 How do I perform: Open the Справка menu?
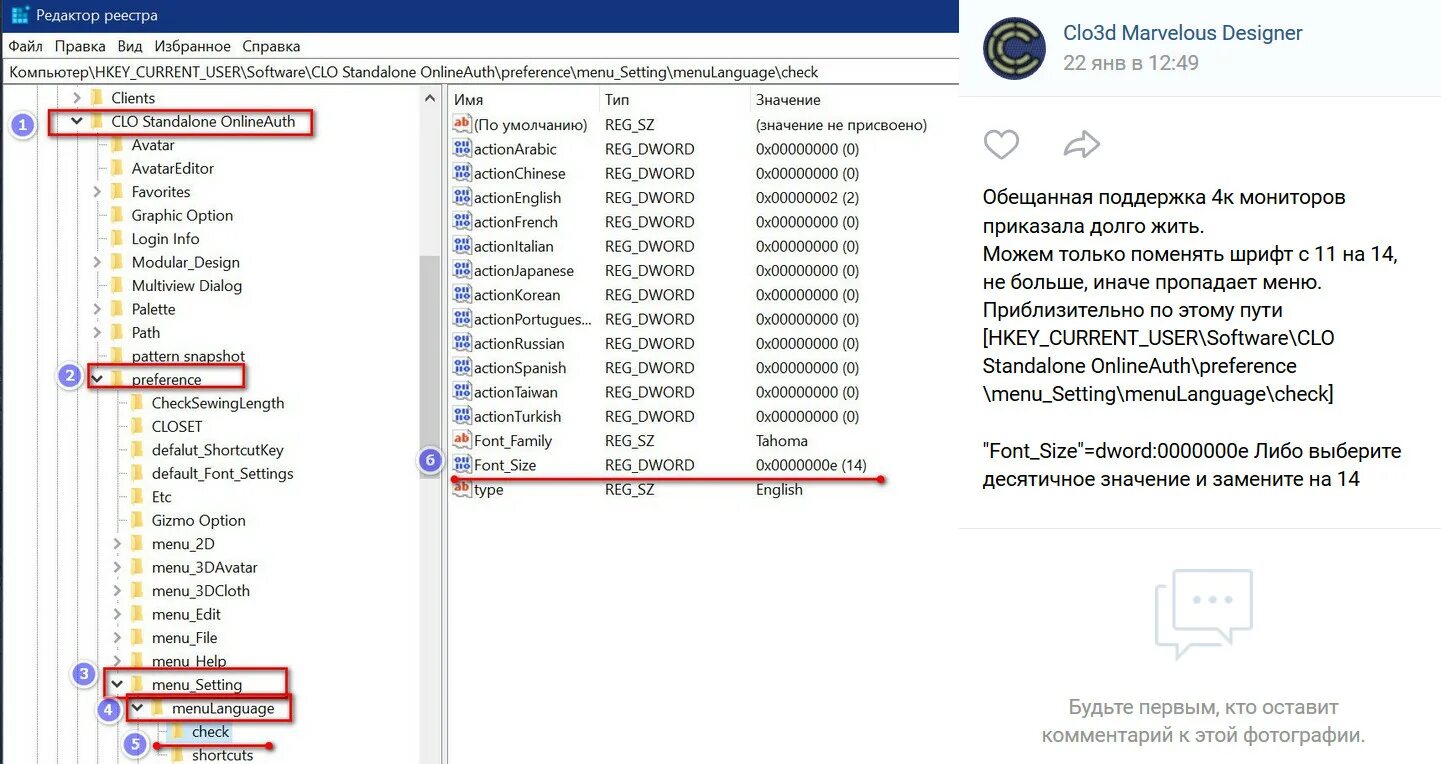(x=271, y=46)
